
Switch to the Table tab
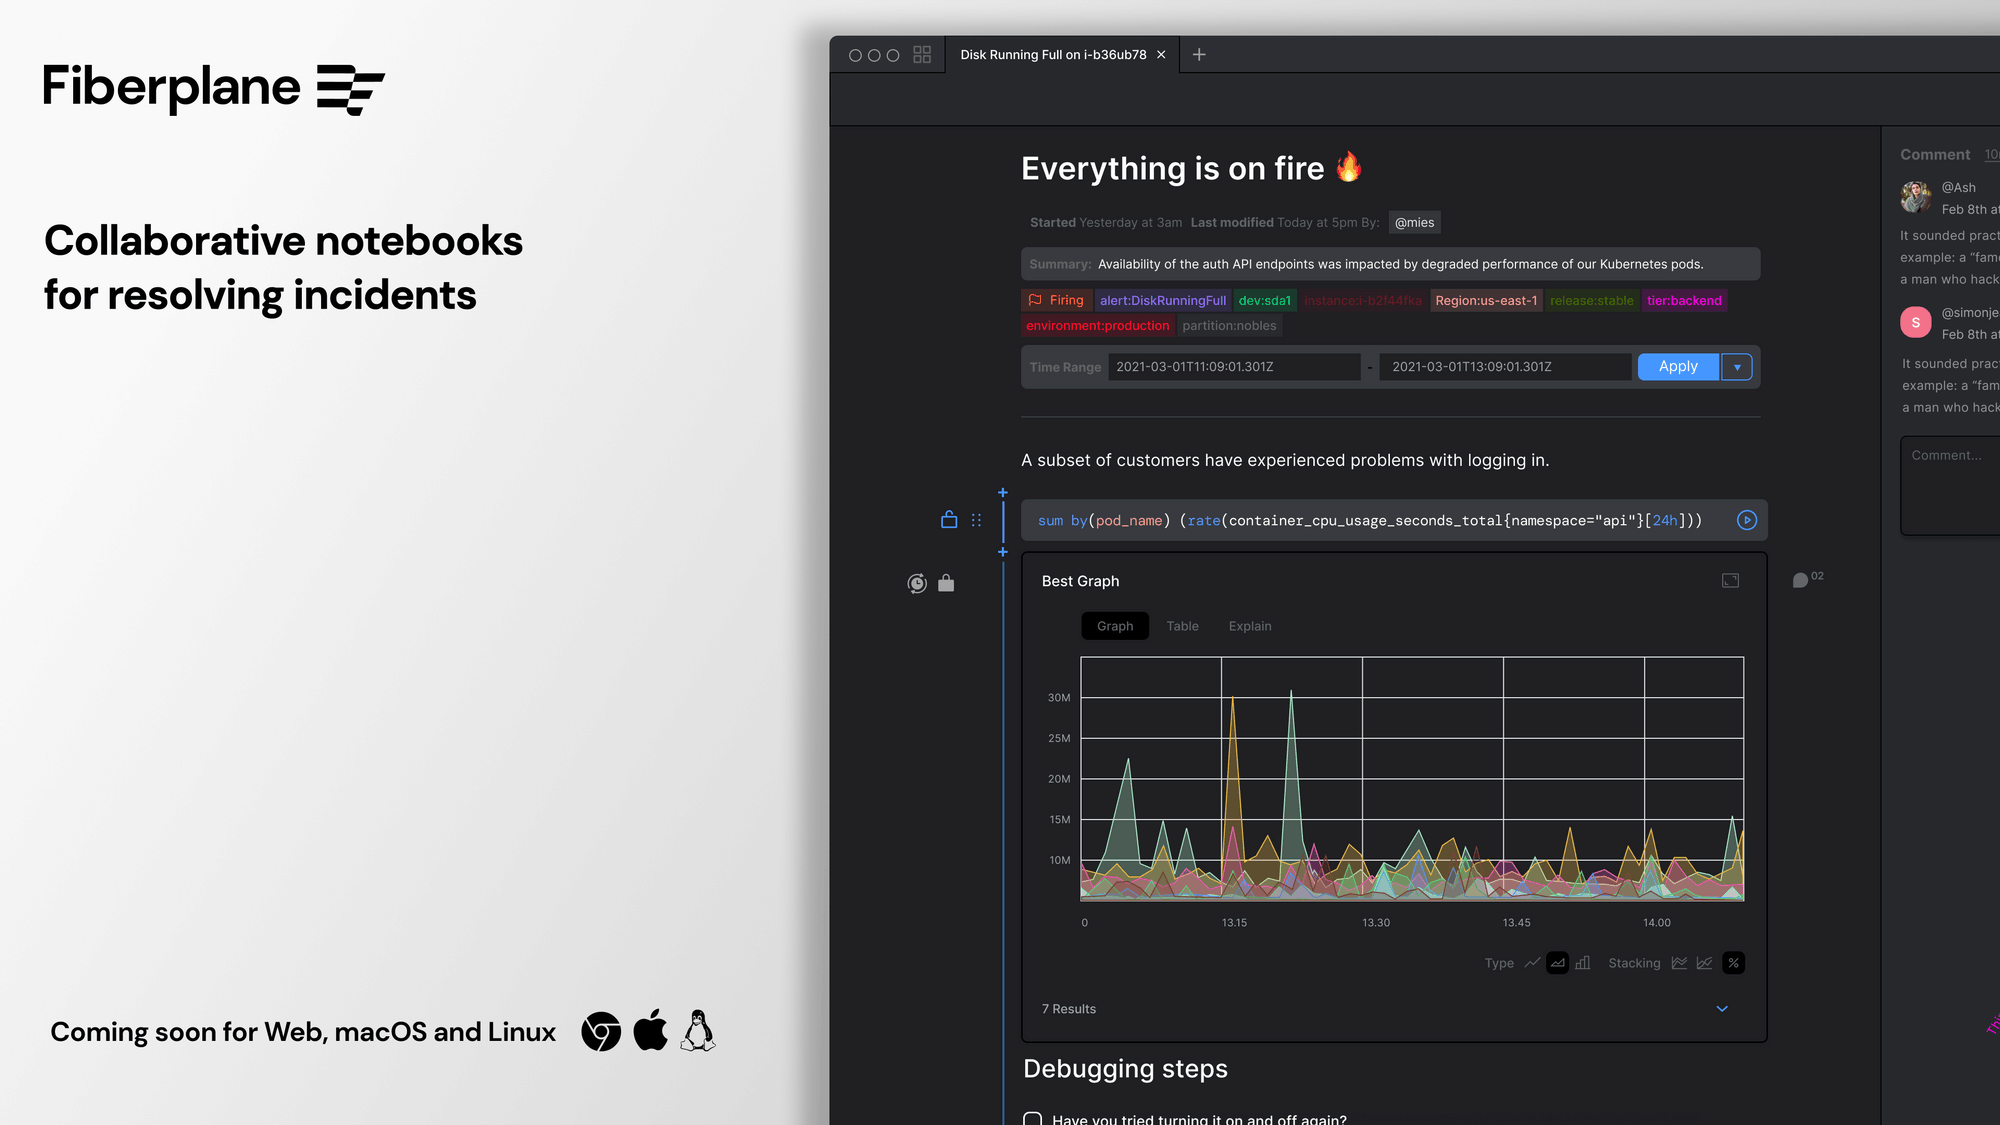point(1182,626)
